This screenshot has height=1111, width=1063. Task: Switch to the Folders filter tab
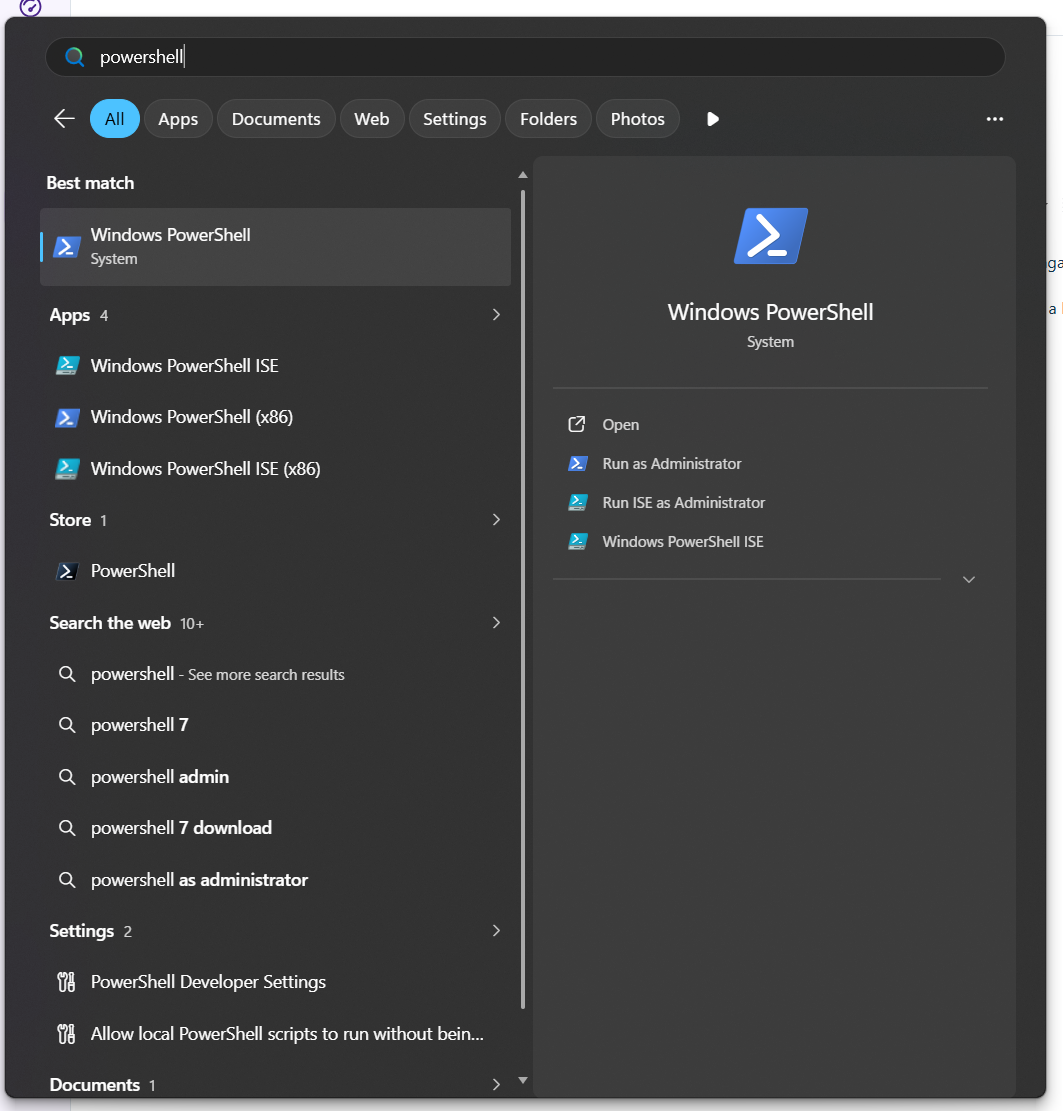(x=548, y=118)
